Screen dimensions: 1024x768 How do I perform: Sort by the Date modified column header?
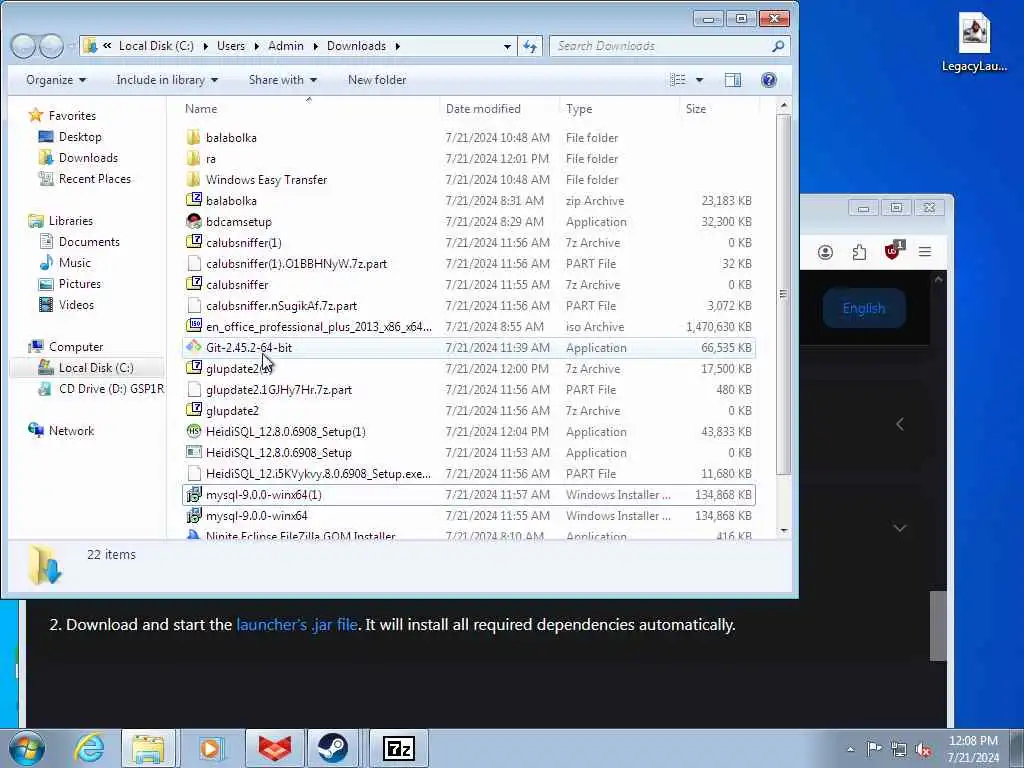click(x=483, y=108)
